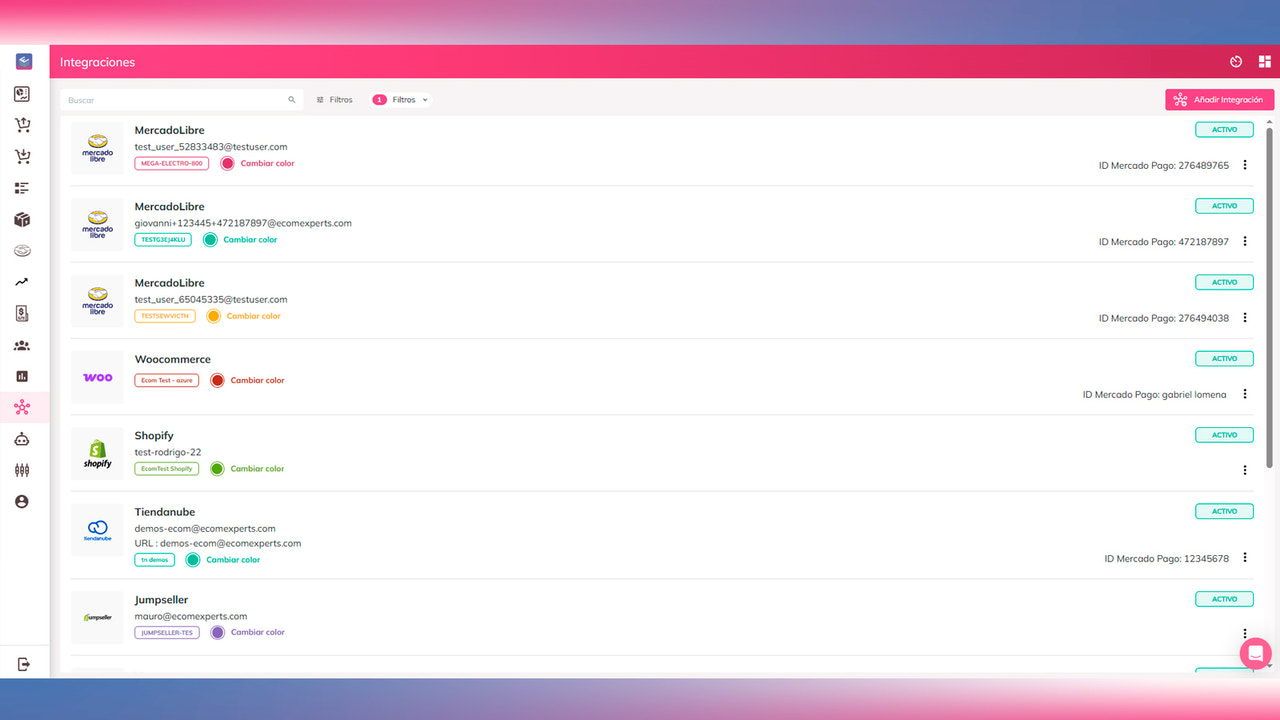The image size is (1280, 720).
Task: Click the Woocommerce logo thumbnail
Action: (97, 377)
